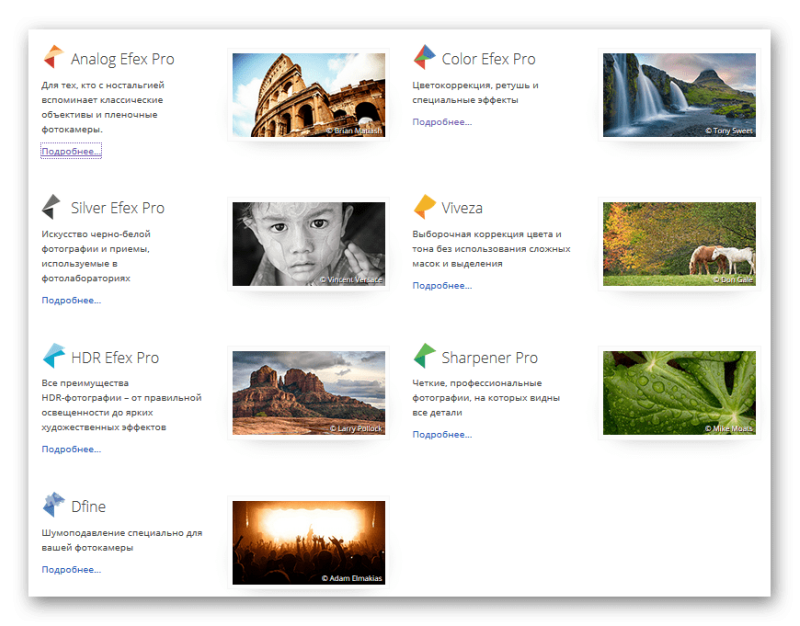Image resolution: width=800 pixels, height=626 pixels.
Task: Open 'Подробнее...' link under Color Efex Pro
Action: [442, 122]
